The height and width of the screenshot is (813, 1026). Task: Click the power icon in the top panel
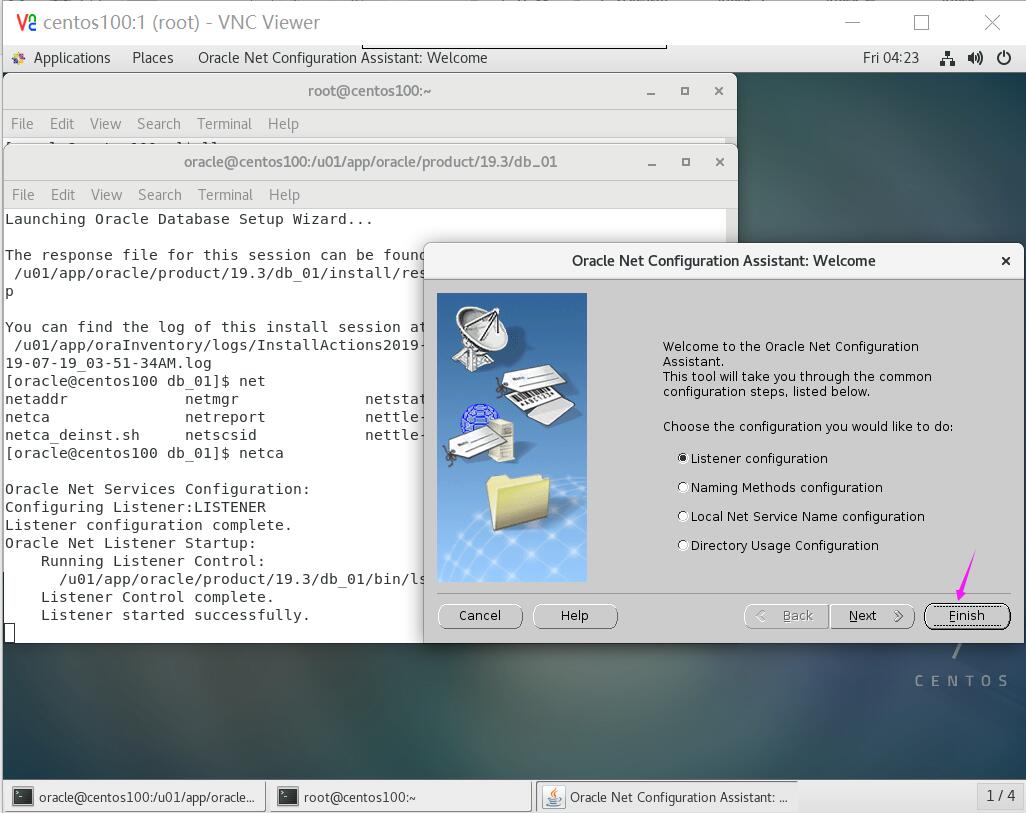[x=1004, y=58]
